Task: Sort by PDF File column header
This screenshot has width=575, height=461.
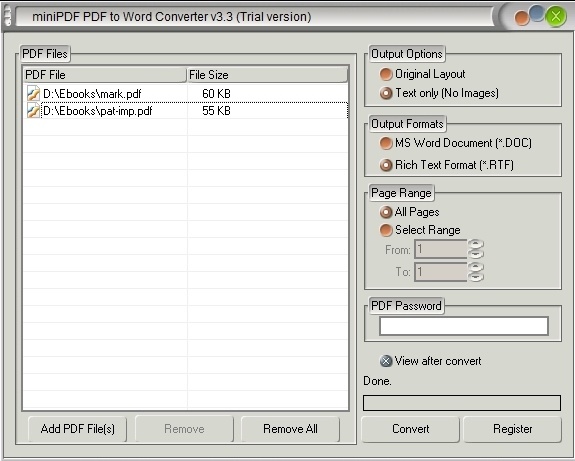Action: click(x=105, y=75)
